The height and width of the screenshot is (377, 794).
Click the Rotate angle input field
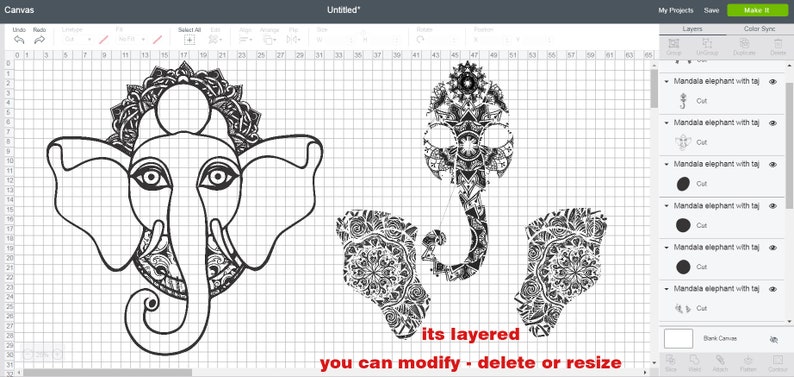point(443,39)
